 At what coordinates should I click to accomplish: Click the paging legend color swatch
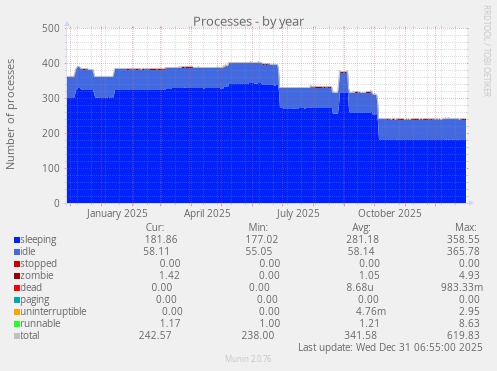coord(17,300)
